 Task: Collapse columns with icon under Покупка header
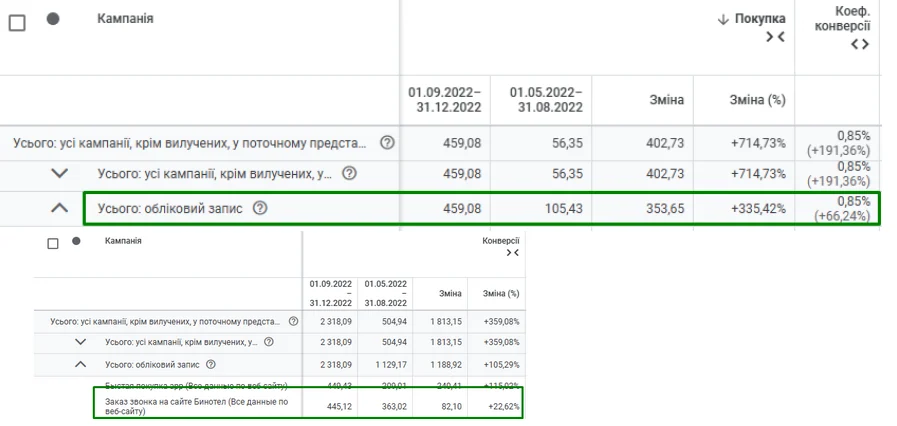[x=775, y=37]
